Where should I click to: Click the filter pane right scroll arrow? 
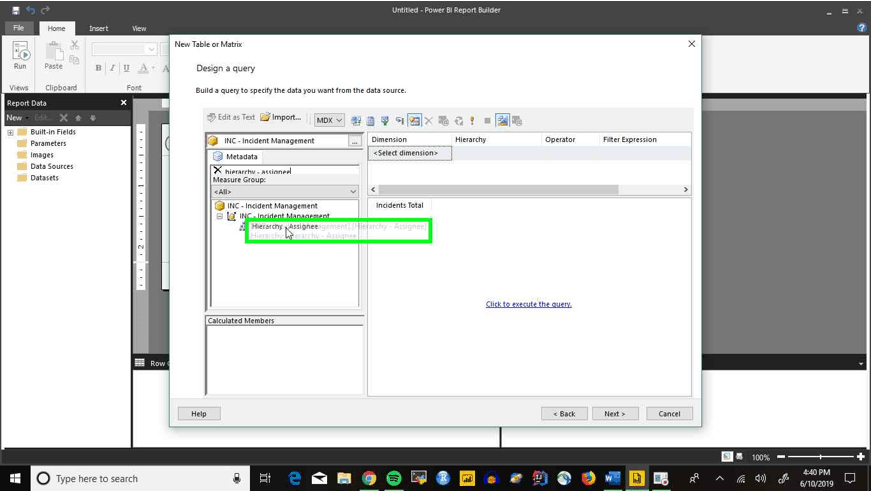pyautogui.click(x=685, y=189)
